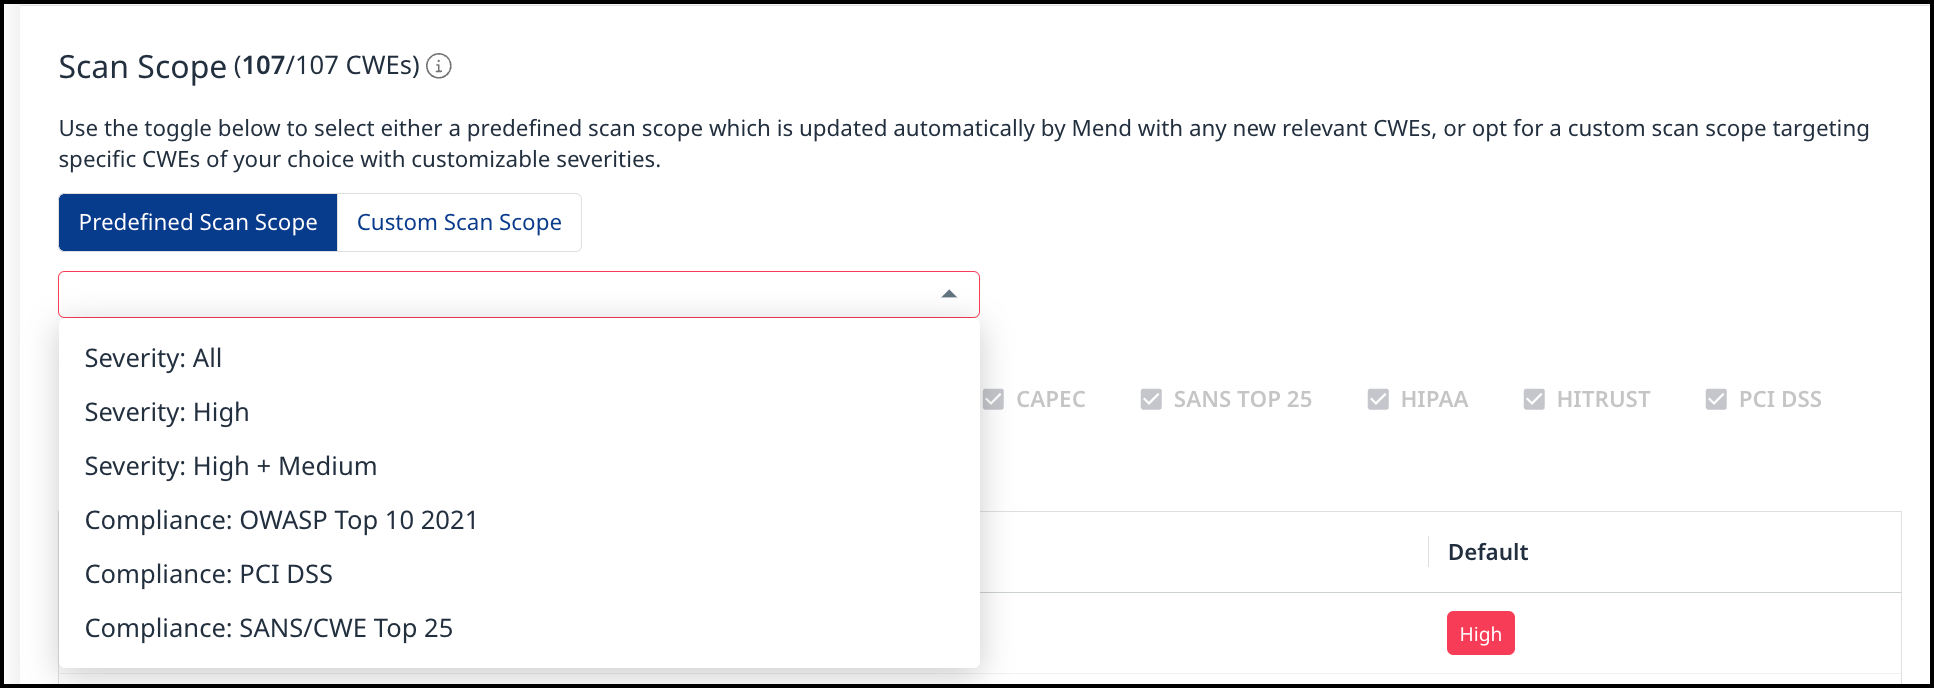Image resolution: width=1934 pixels, height=688 pixels.
Task: Choose Severity: High from the list
Action: coord(167,412)
